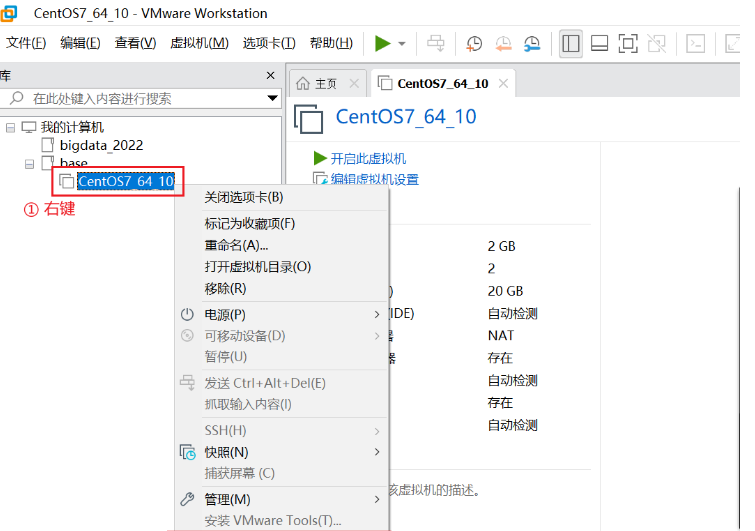The image size is (755, 531).
Task: Click the VM icon beside the CentOS7_64_10 heading
Action: [309, 119]
